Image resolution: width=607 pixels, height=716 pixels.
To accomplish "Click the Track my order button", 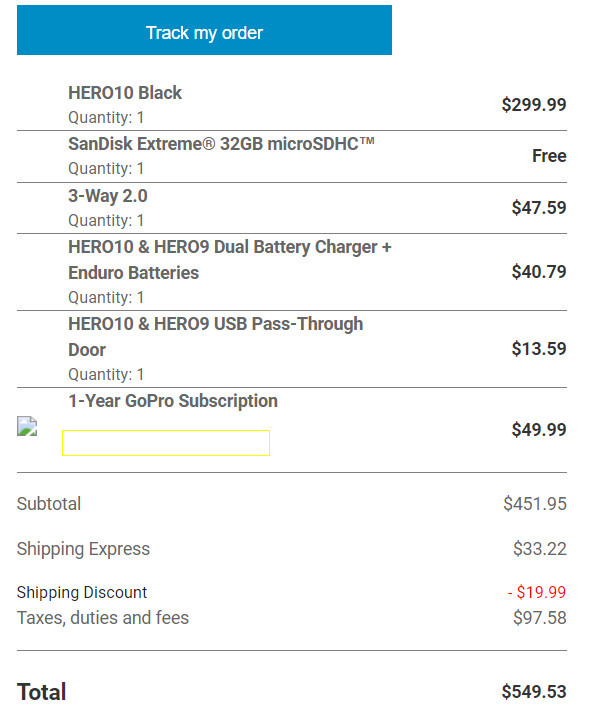I will pos(204,30).
